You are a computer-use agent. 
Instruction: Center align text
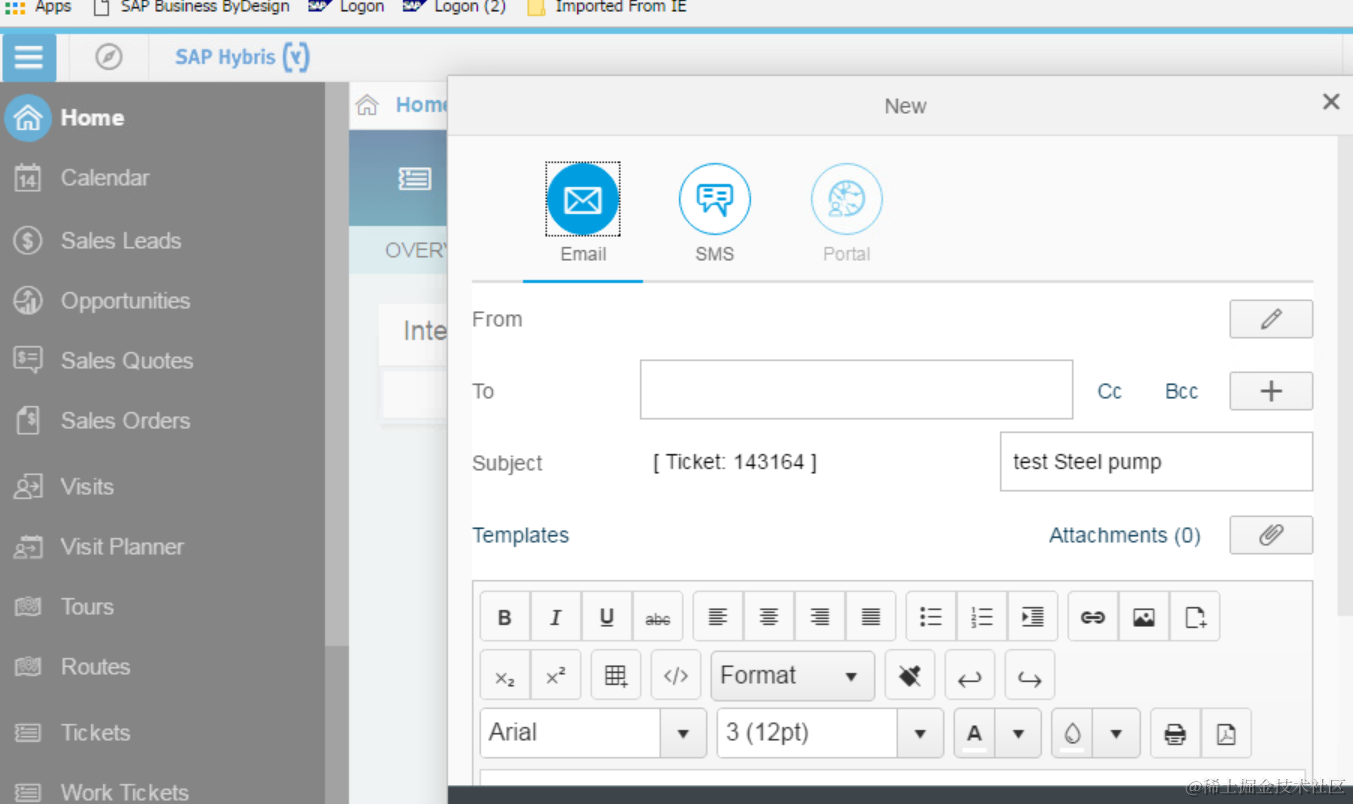point(769,617)
